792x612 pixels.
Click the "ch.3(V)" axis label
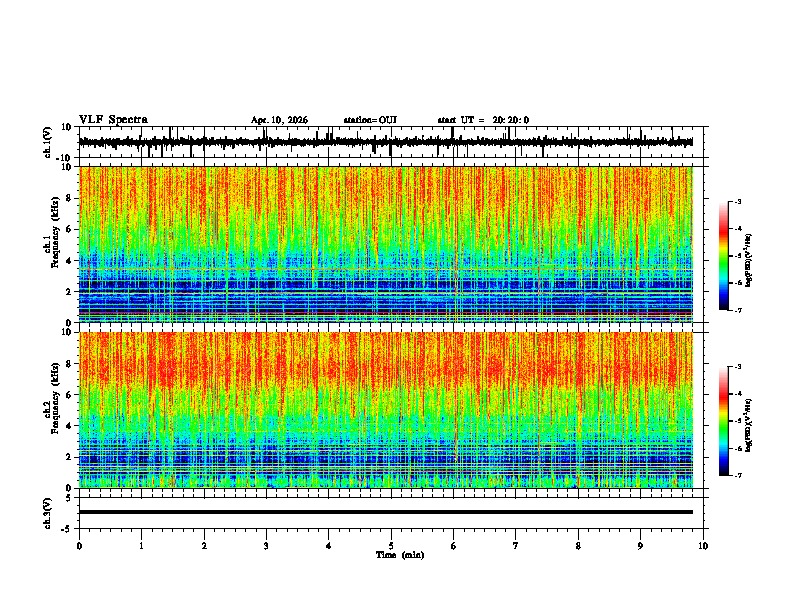(48, 513)
